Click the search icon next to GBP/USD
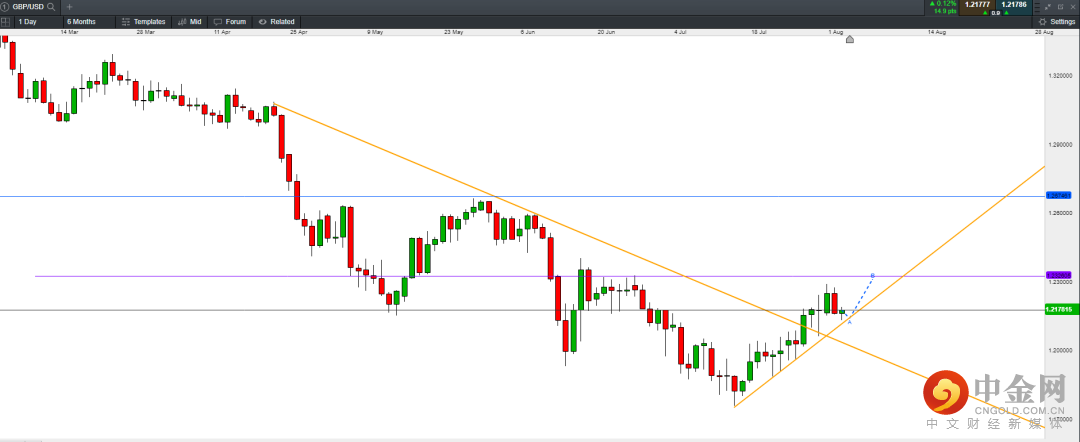 pyautogui.click(x=51, y=6)
